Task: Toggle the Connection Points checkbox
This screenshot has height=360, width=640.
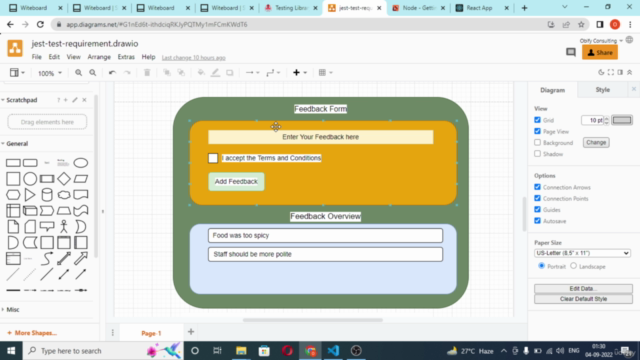Action: click(537, 198)
